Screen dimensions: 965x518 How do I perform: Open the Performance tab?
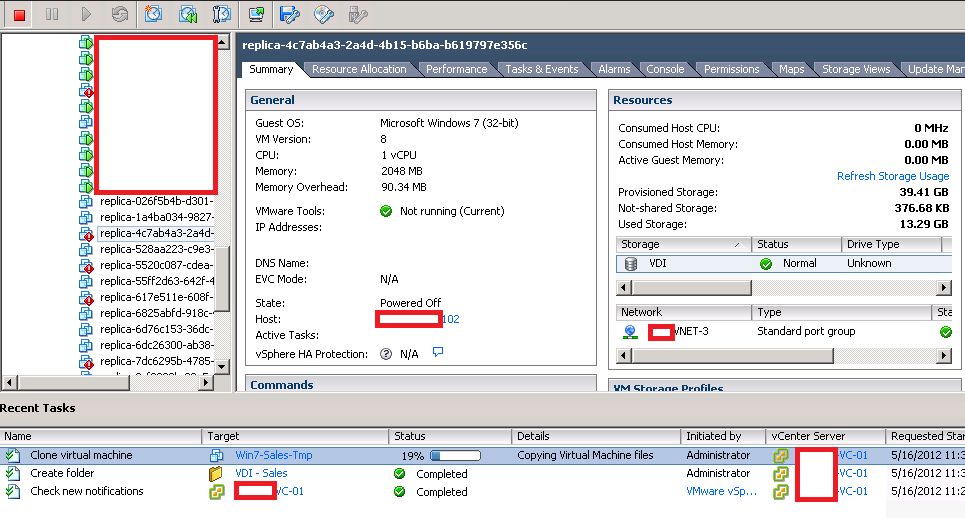click(x=456, y=69)
